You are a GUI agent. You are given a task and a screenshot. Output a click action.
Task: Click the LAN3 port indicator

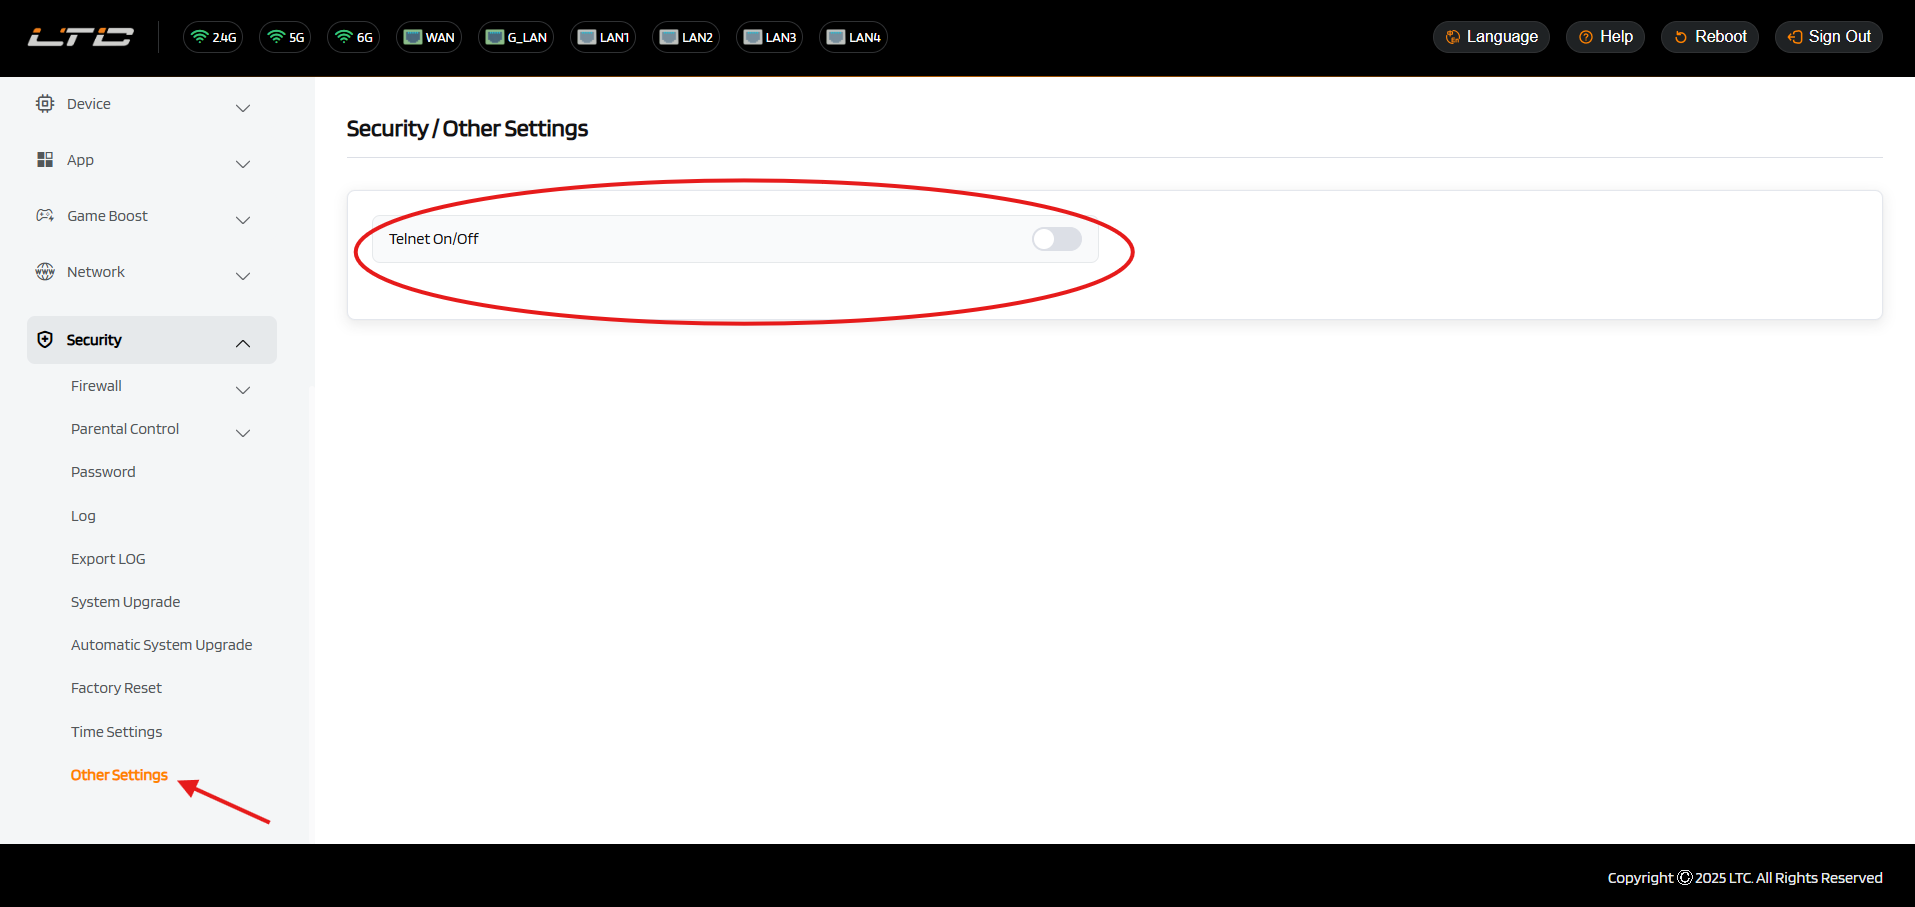(769, 37)
